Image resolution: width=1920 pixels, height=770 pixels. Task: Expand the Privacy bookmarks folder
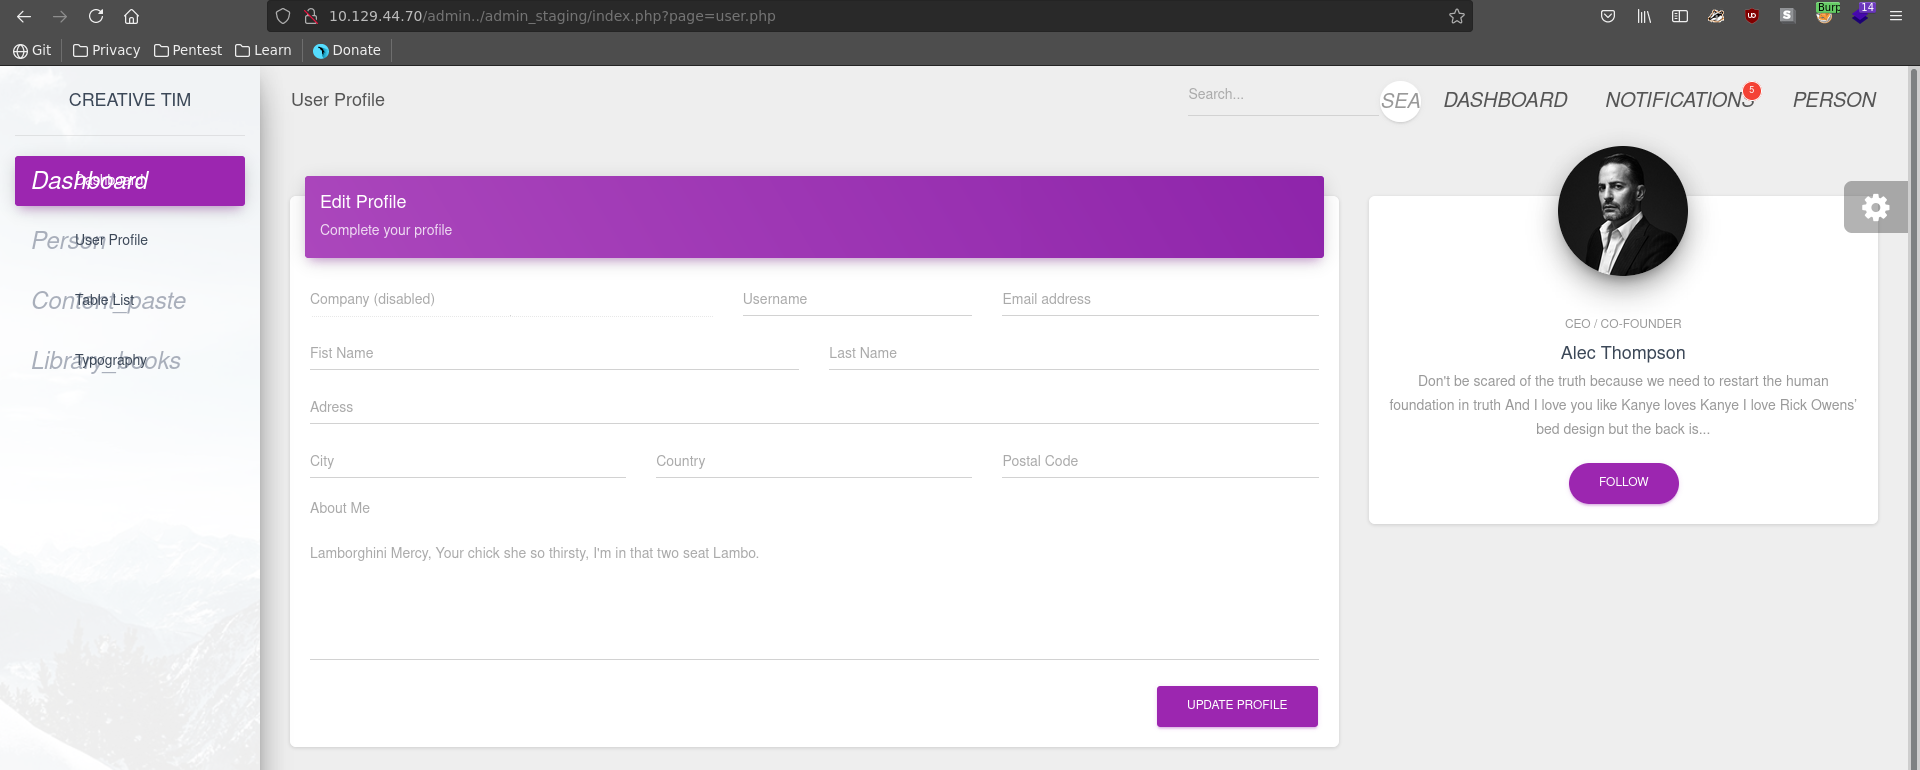pos(106,50)
